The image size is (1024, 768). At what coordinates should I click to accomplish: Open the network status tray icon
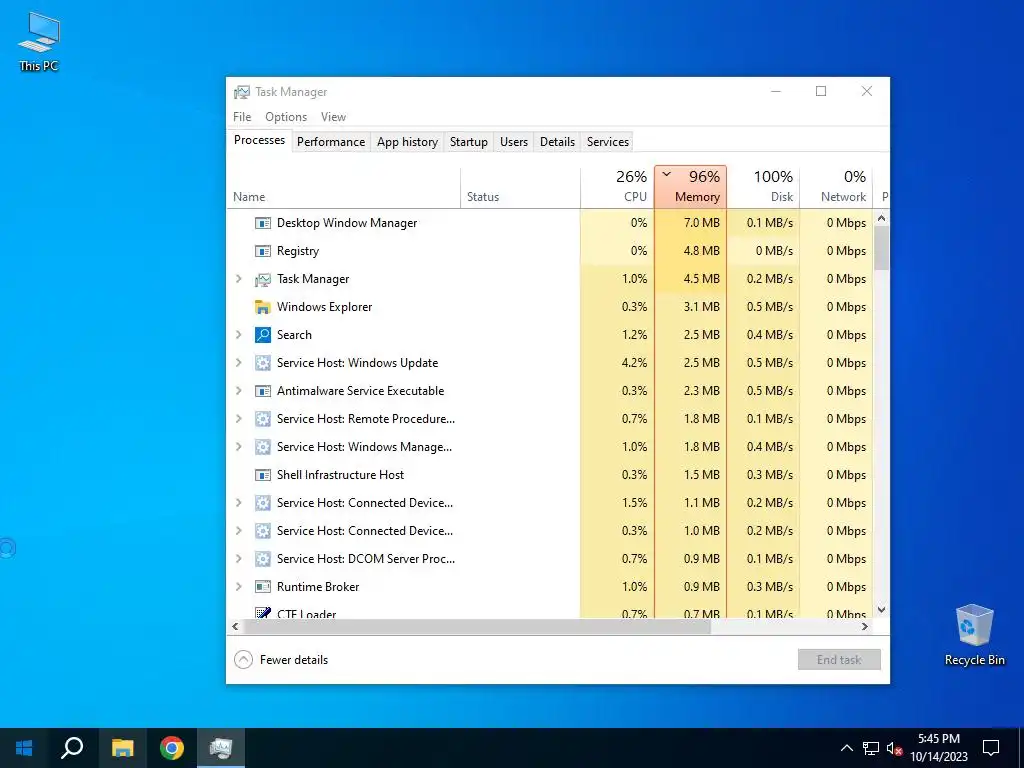pos(871,748)
